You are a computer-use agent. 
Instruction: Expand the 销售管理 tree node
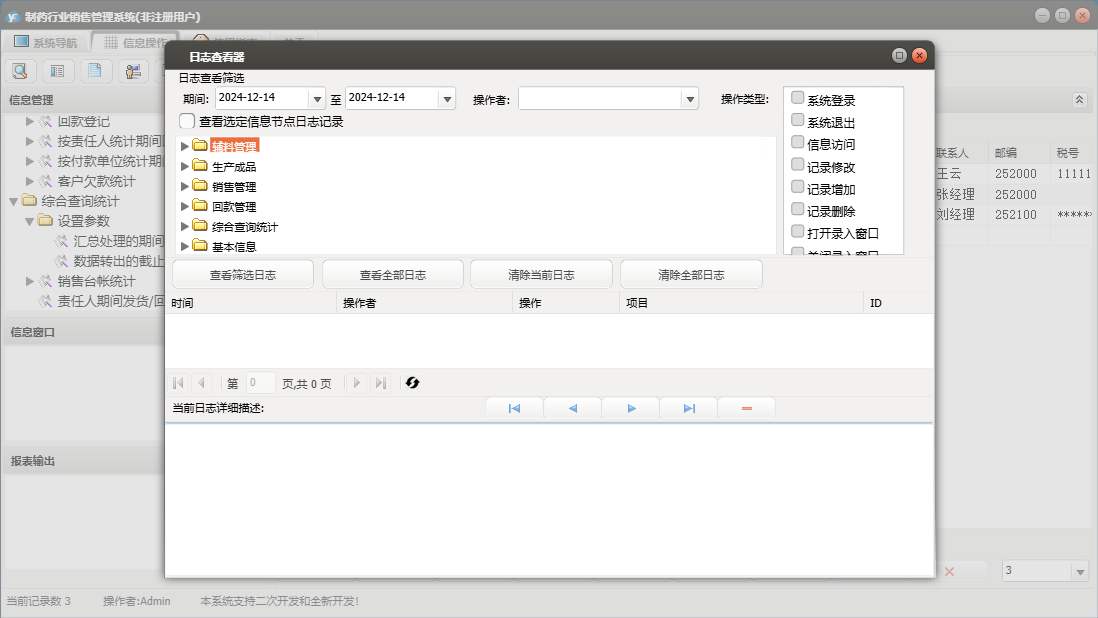(x=184, y=186)
